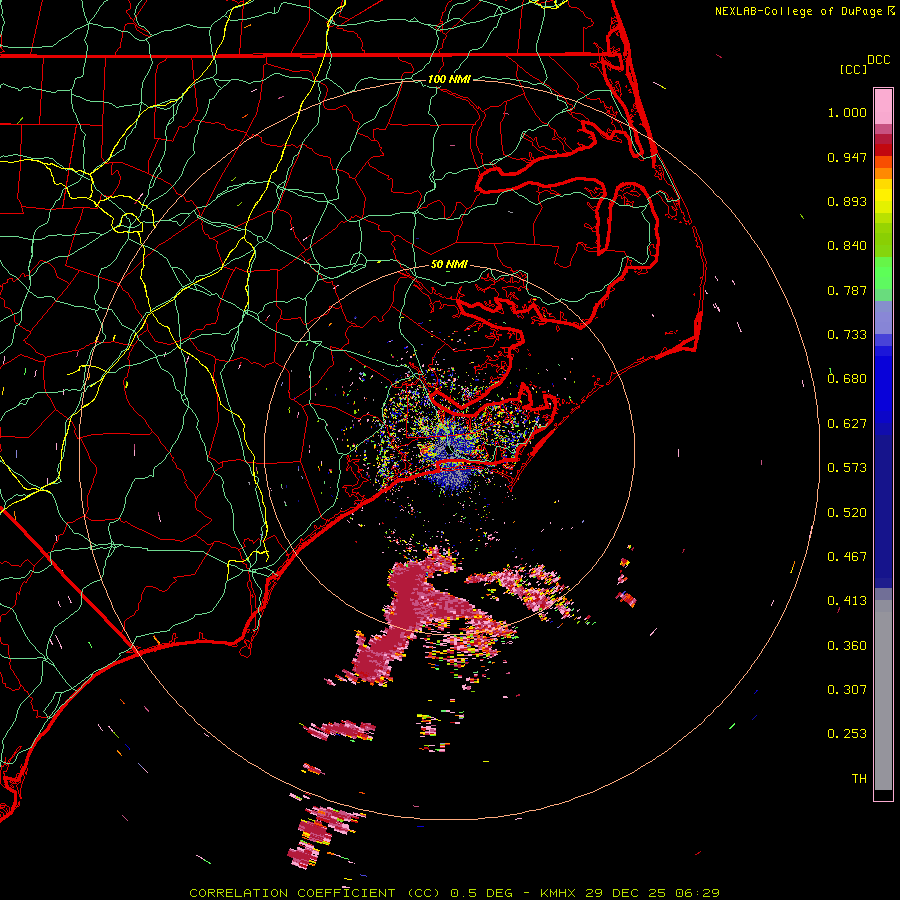Click the 0.467 scale value
Screen dimensions: 900x900
[847, 557]
